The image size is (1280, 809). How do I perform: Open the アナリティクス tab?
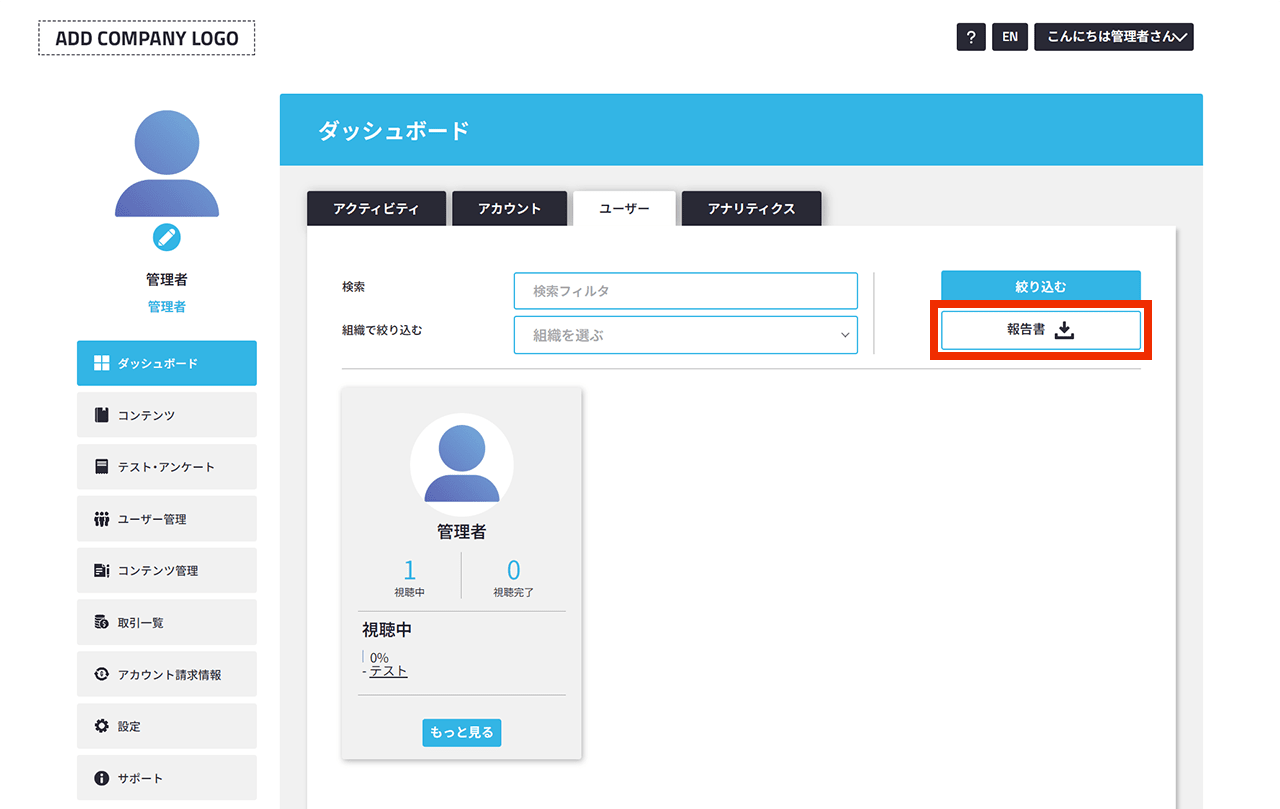pyautogui.click(x=751, y=208)
